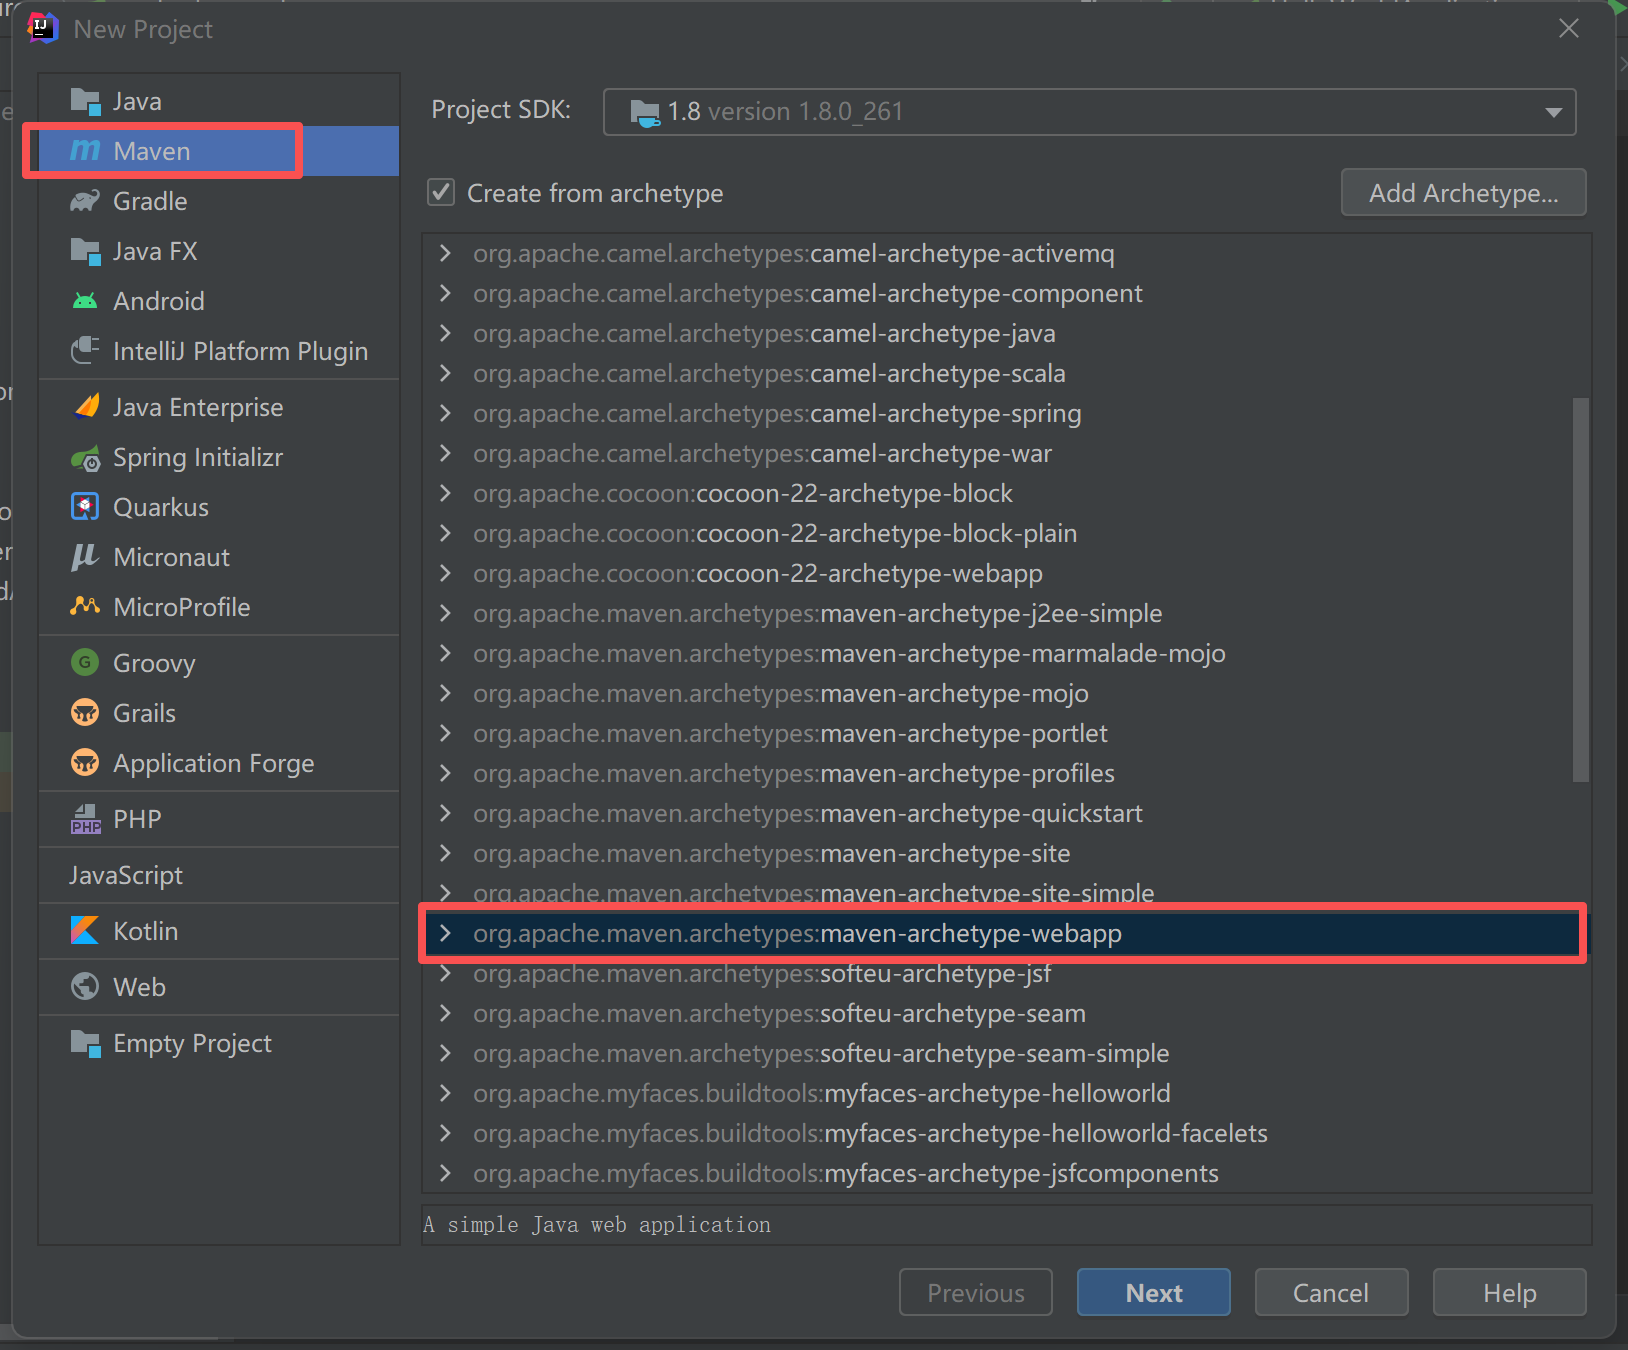Click the Gradle elephant icon

[x=85, y=201]
